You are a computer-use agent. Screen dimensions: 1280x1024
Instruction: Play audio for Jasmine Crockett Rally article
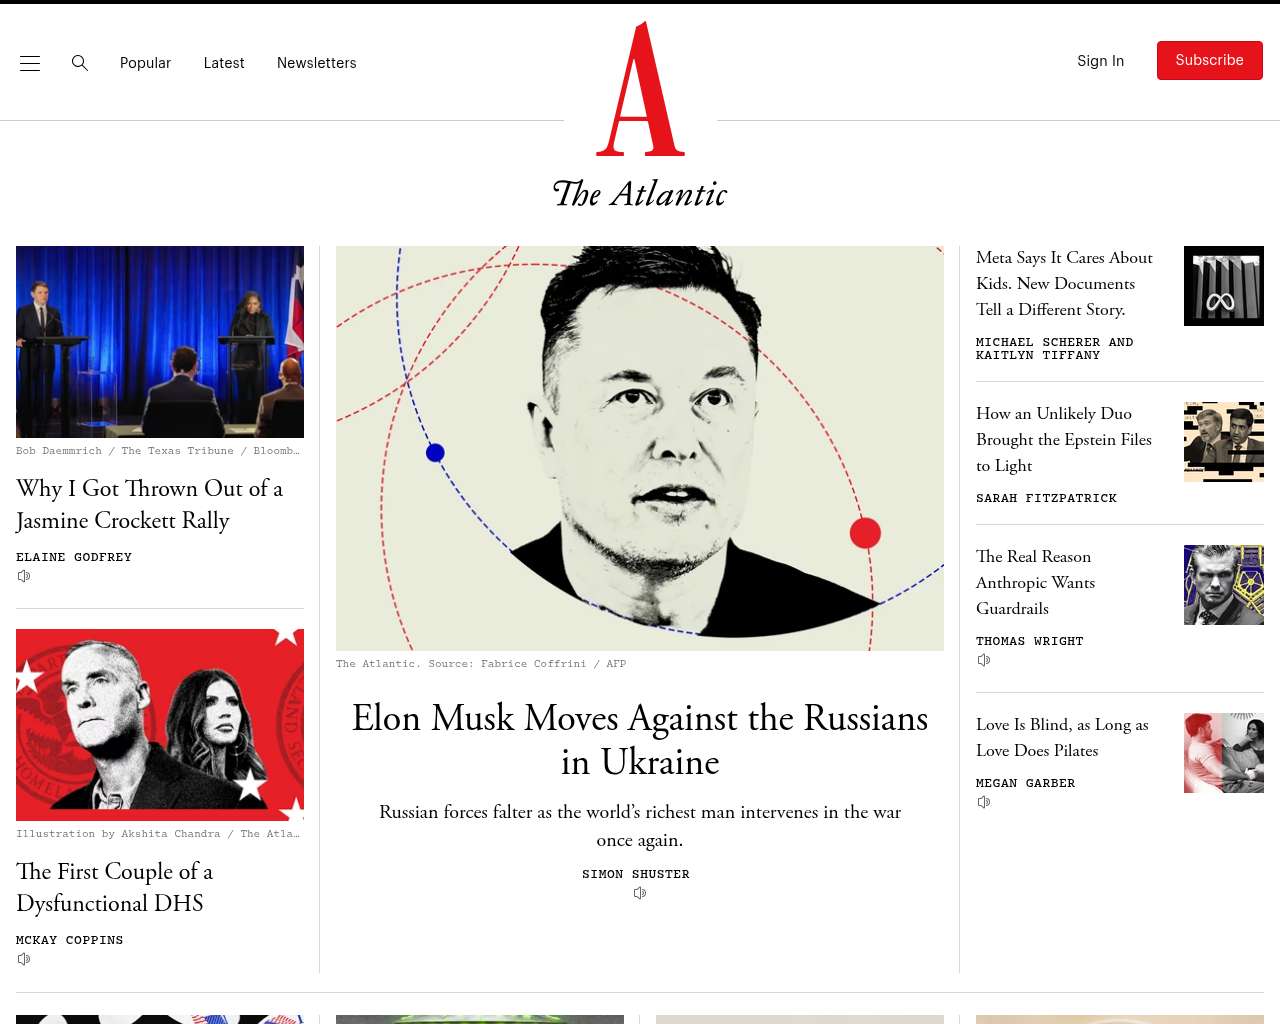pos(24,576)
